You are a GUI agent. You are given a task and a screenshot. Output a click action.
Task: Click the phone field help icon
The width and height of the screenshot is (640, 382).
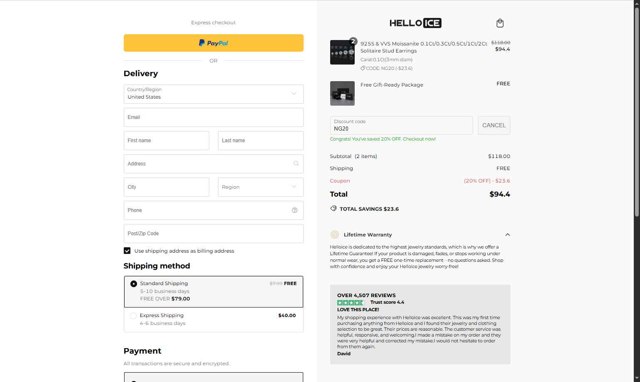coord(295,210)
